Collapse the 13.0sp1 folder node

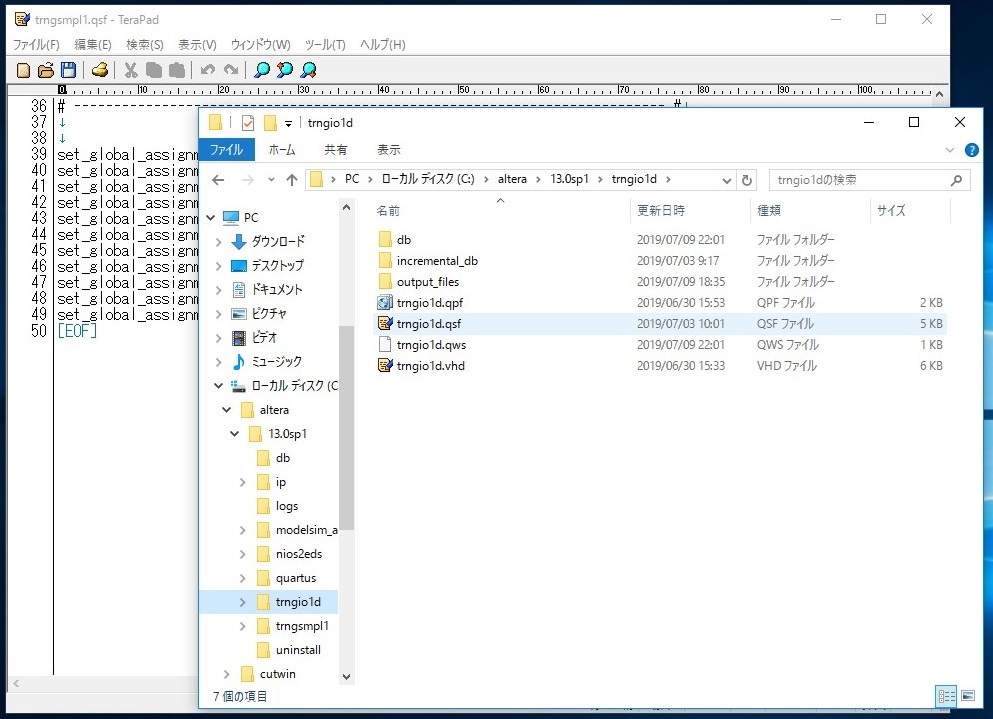[x=235, y=434]
